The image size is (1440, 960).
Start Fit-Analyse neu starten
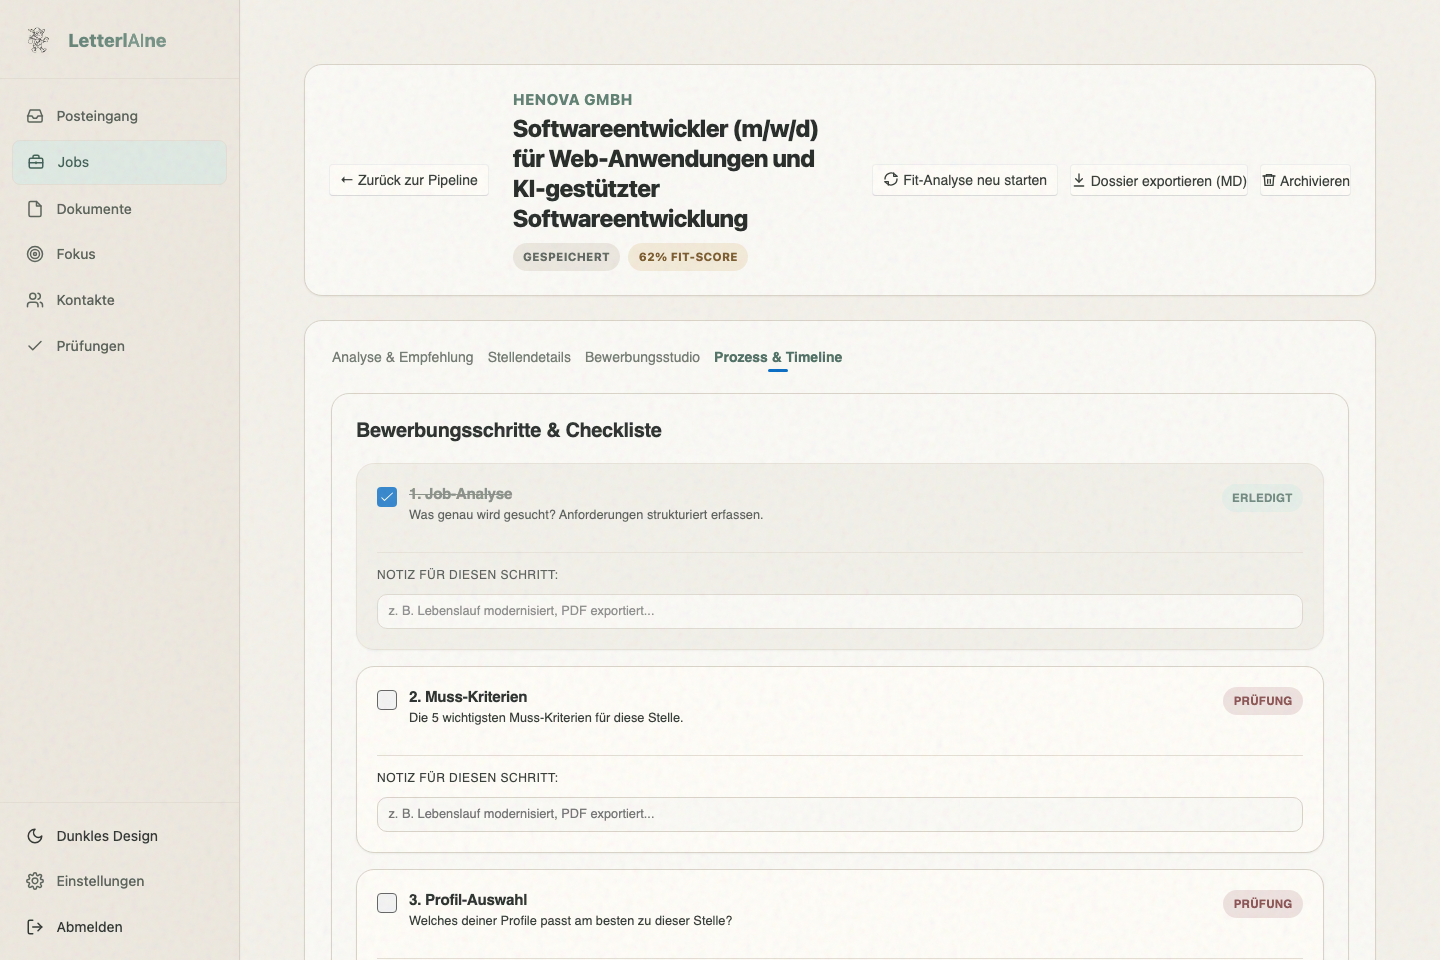tap(965, 180)
